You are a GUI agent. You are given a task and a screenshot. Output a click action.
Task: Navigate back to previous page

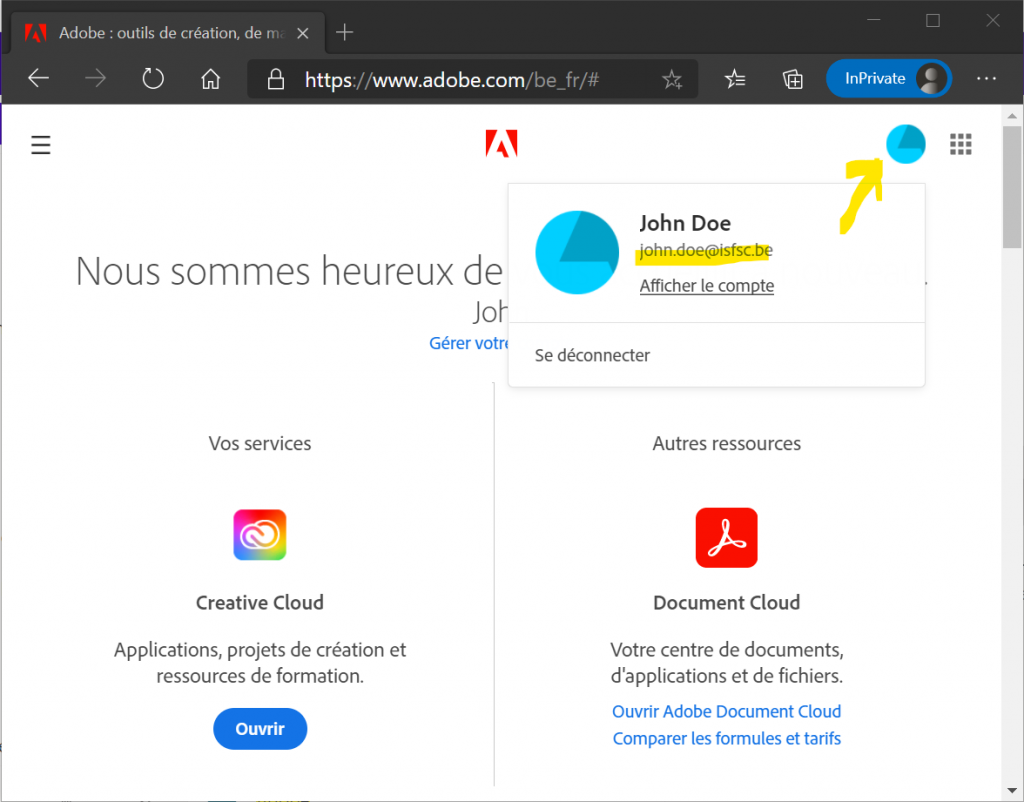tap(39, 79)
